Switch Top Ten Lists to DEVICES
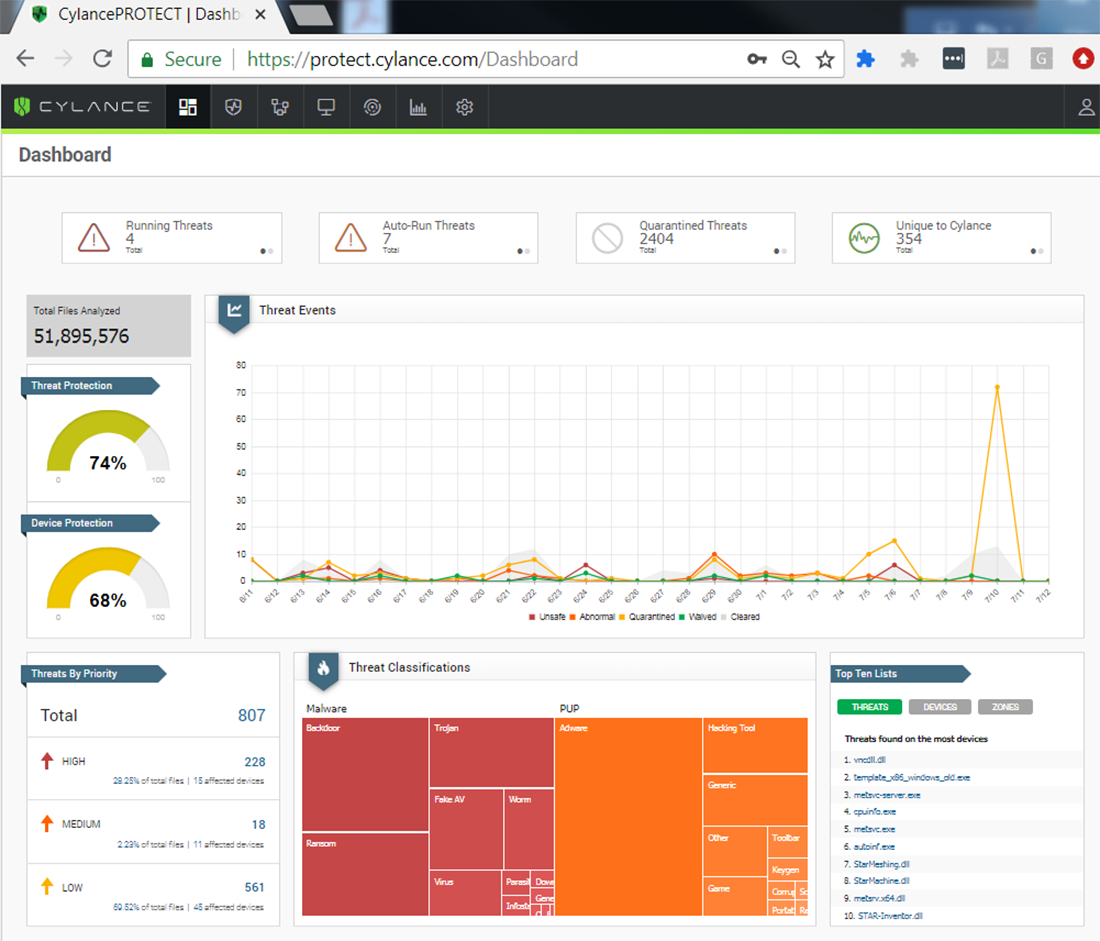The height and width of the screenshot is (941, 1100). (940, 707)
